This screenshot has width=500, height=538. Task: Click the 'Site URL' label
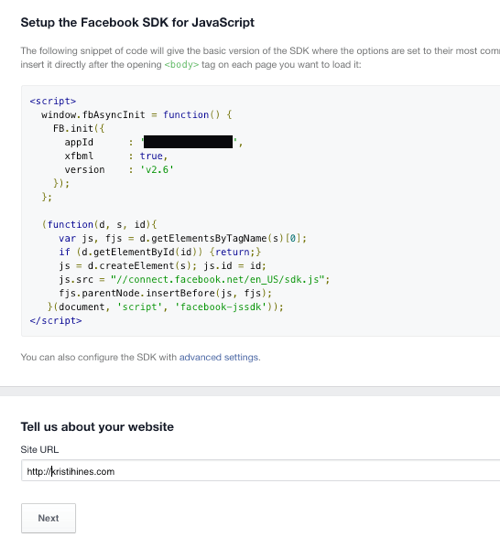point(39,449)
